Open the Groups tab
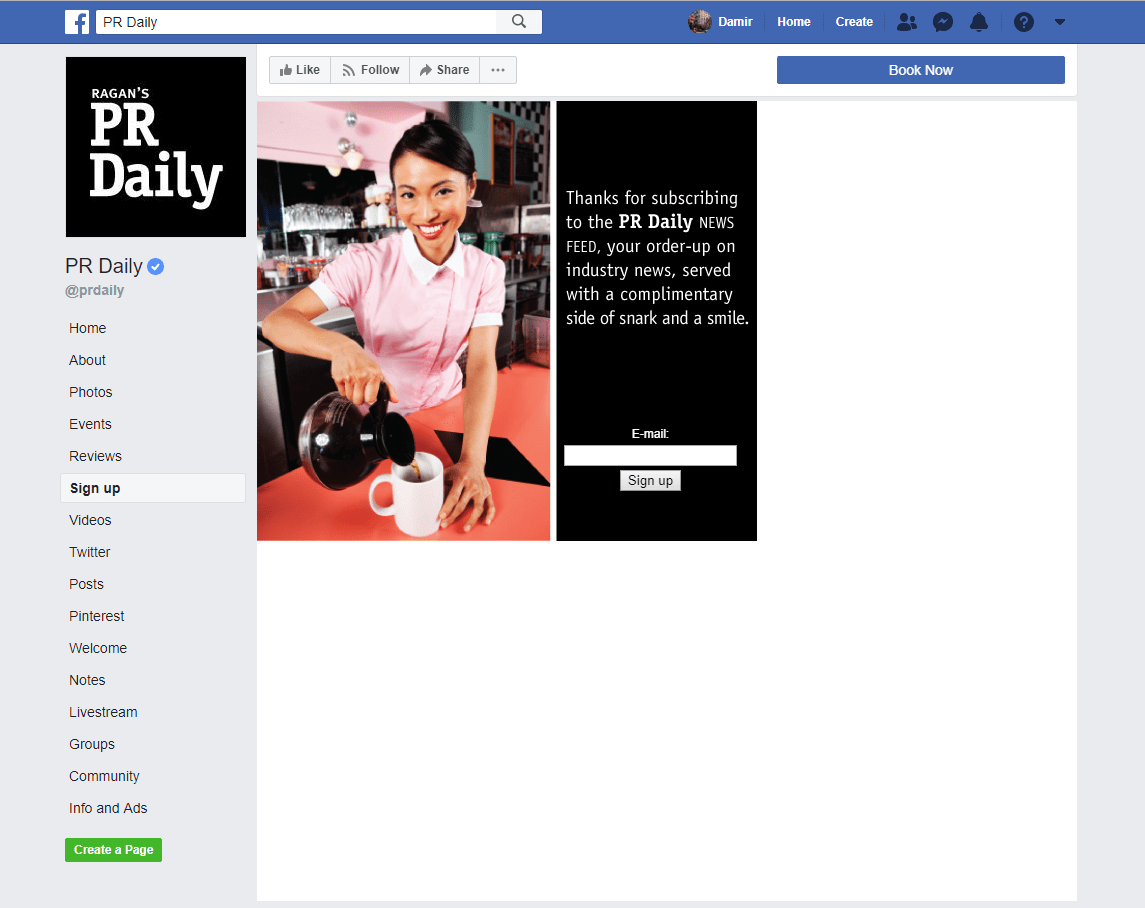 click(x=92, y=744)
